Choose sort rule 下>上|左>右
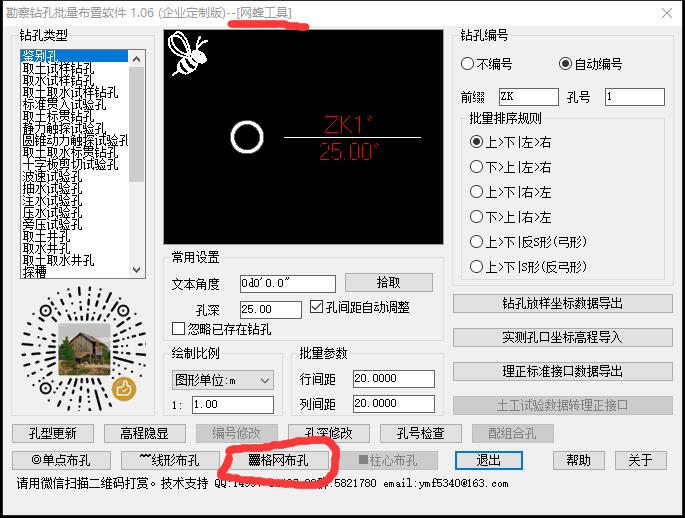Screen dimensions: 685x518 (477, 167)
